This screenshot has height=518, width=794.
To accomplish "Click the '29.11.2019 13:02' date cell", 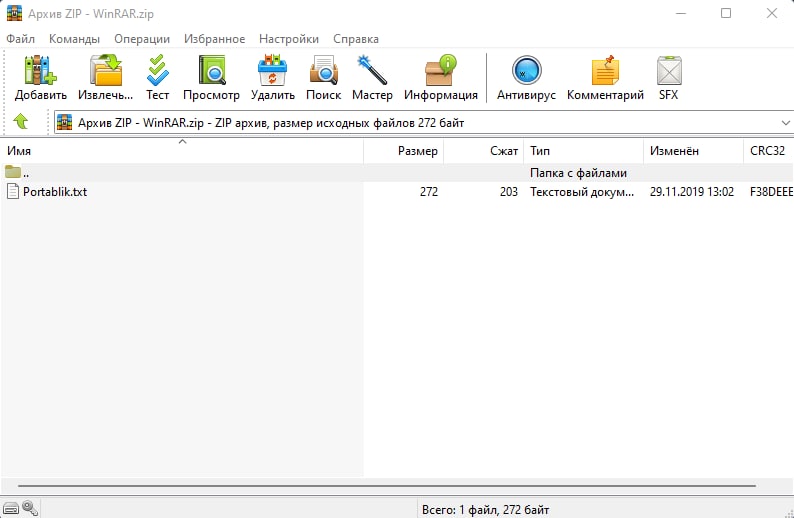I will 692,192.
